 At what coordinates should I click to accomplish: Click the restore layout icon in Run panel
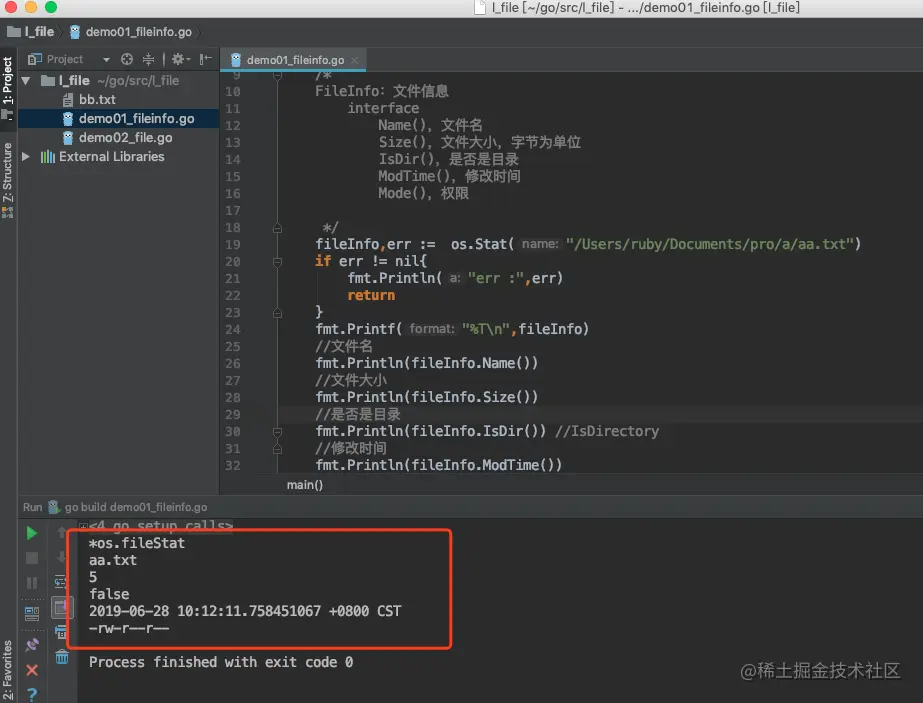pyautogui.click(x=32, y=614)
